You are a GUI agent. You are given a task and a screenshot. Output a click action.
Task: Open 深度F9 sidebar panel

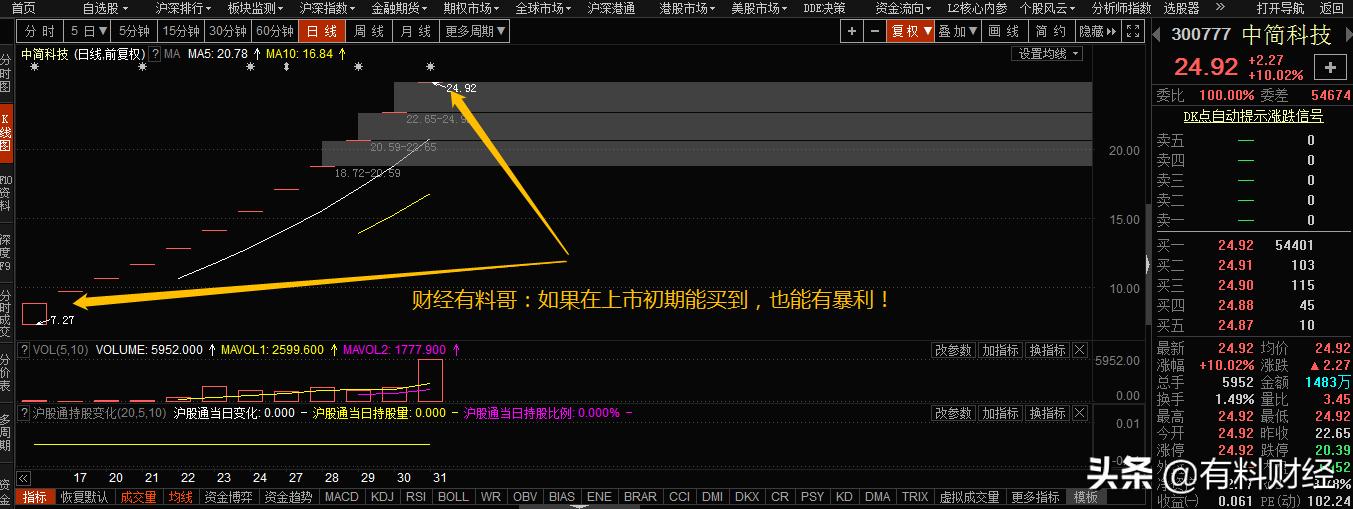(6, 254)
